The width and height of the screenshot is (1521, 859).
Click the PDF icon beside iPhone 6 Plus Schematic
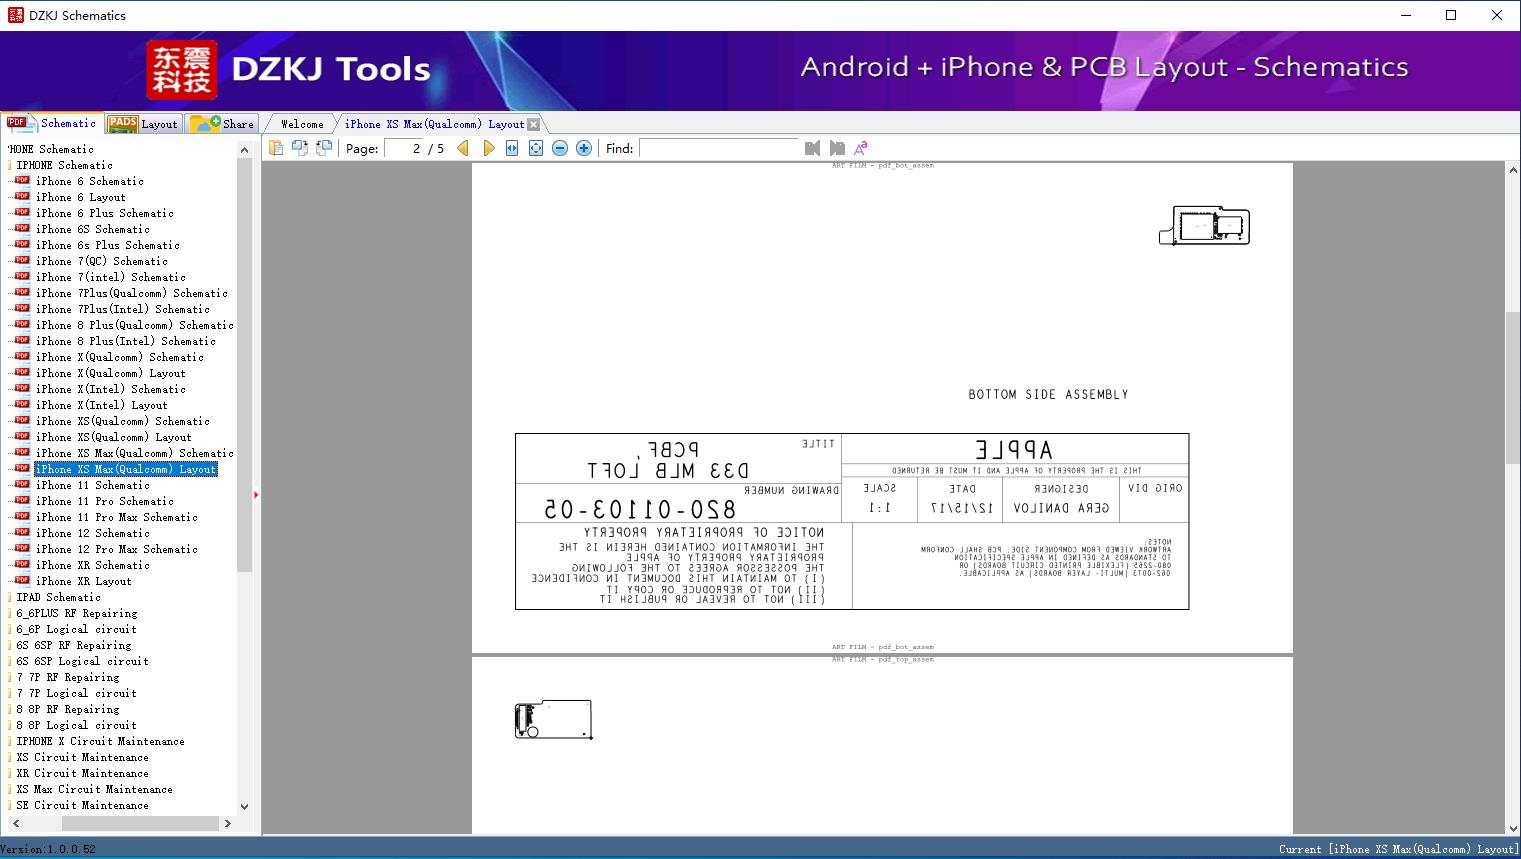(22, 213)
